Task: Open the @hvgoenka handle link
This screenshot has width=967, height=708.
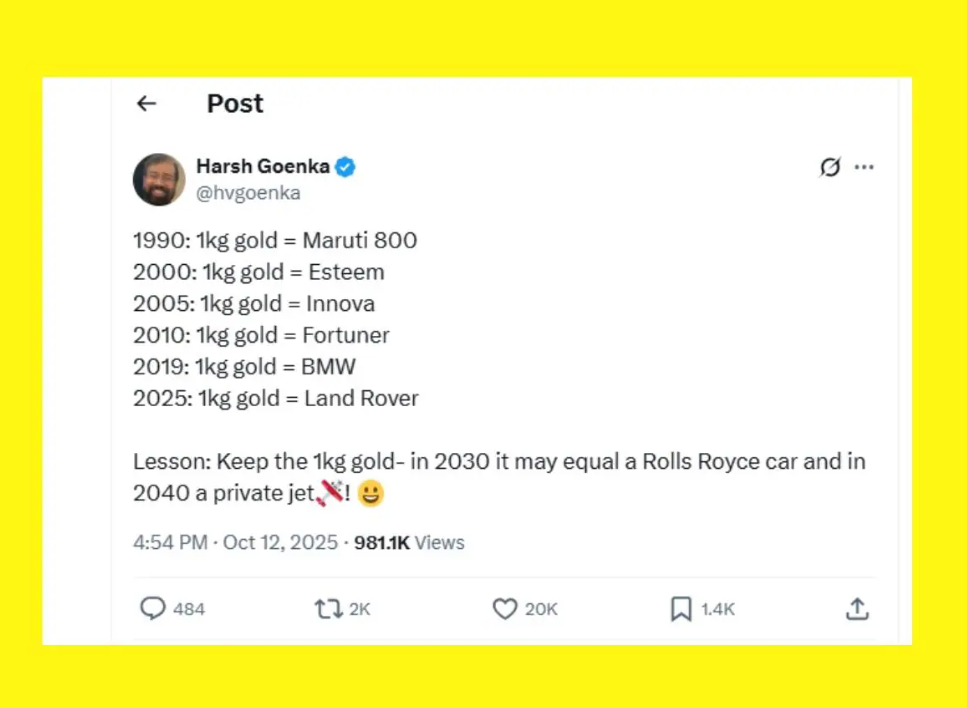Action: coord(248,193)
